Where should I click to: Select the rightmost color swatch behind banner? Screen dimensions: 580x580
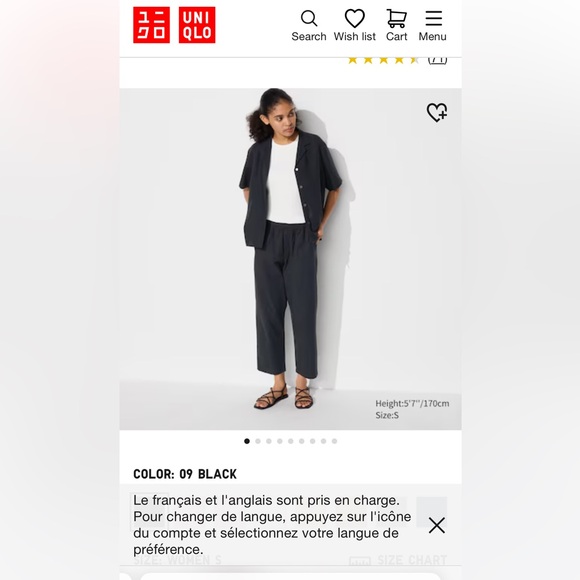(x=432, y=512)
